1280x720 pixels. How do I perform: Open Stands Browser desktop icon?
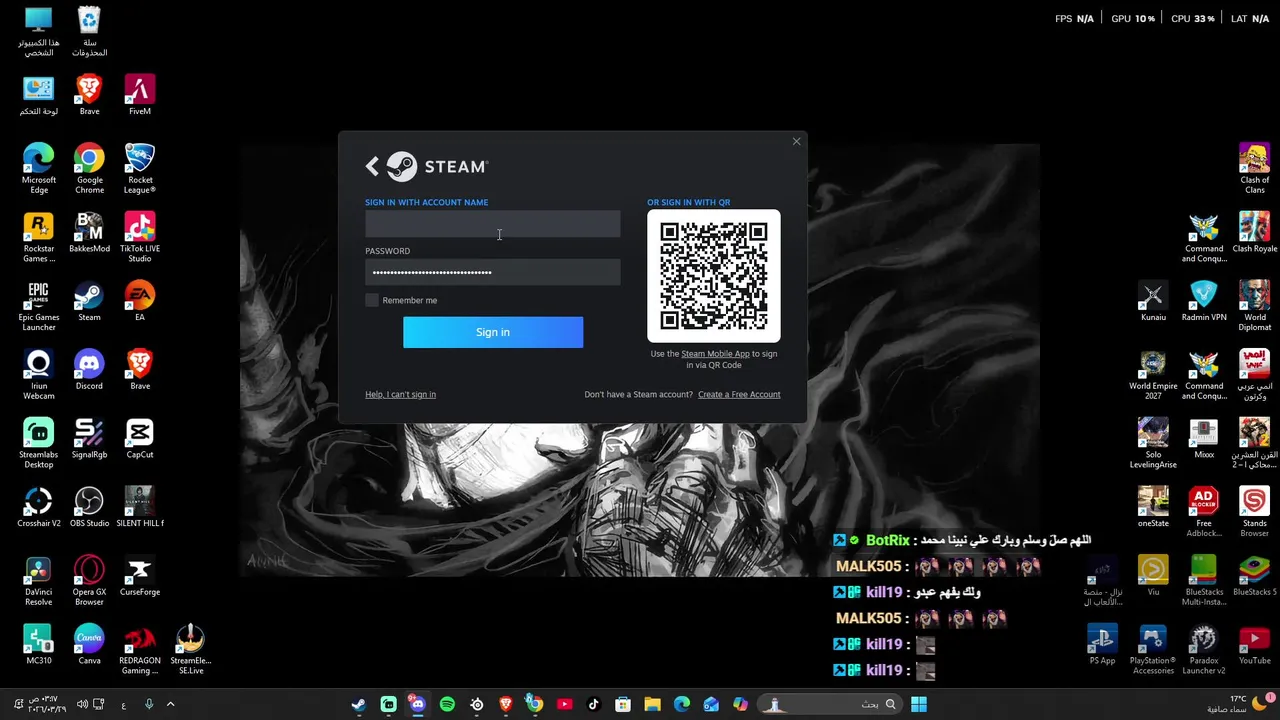coord(1254,512)
